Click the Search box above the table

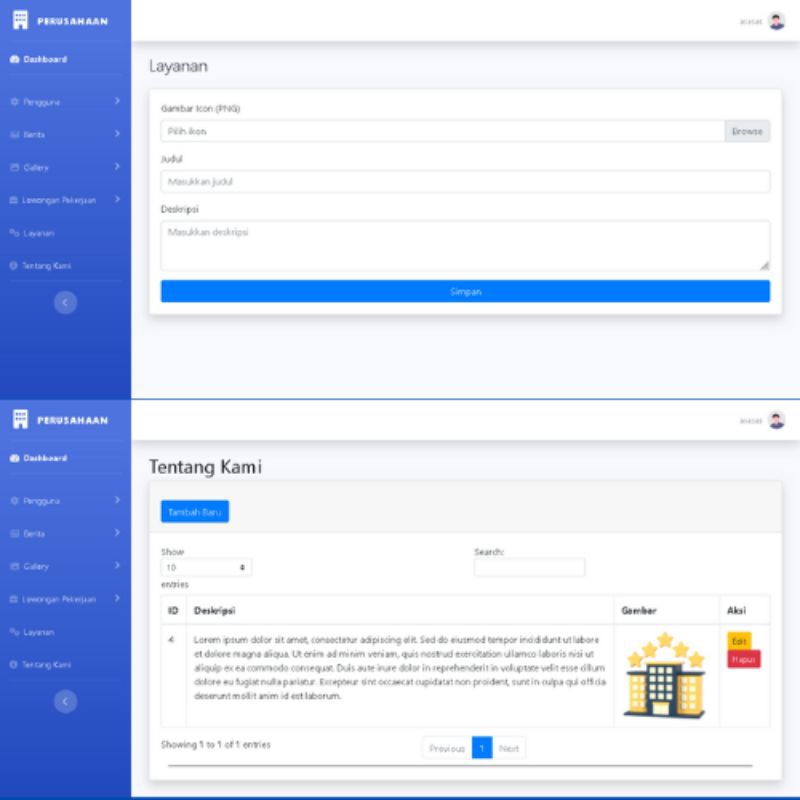click(x=529, y=567)
